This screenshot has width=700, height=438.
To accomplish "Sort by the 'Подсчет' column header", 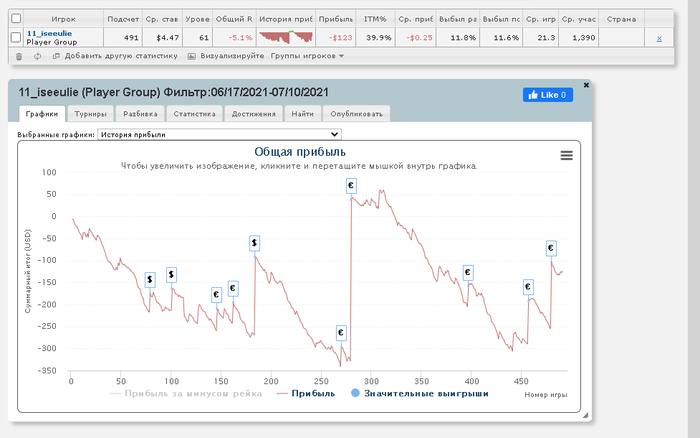I will click(123, 19).
